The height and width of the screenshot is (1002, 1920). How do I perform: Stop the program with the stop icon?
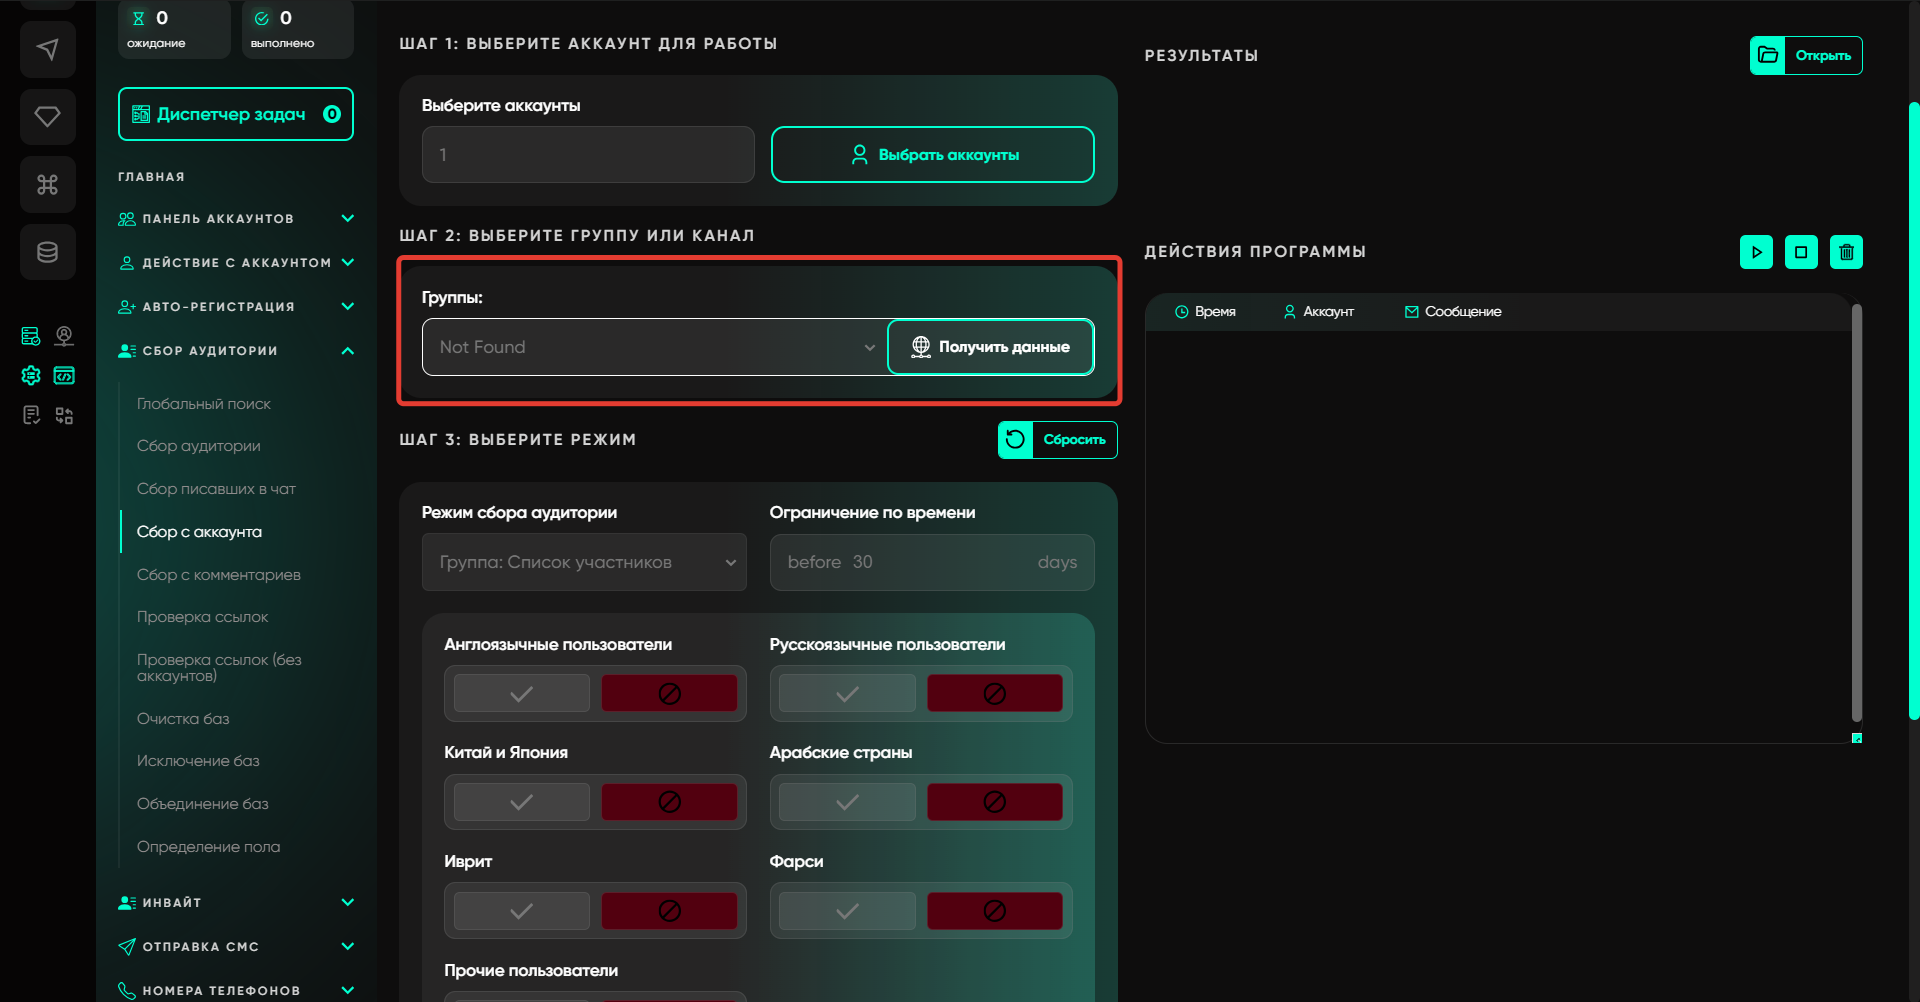1801,252
